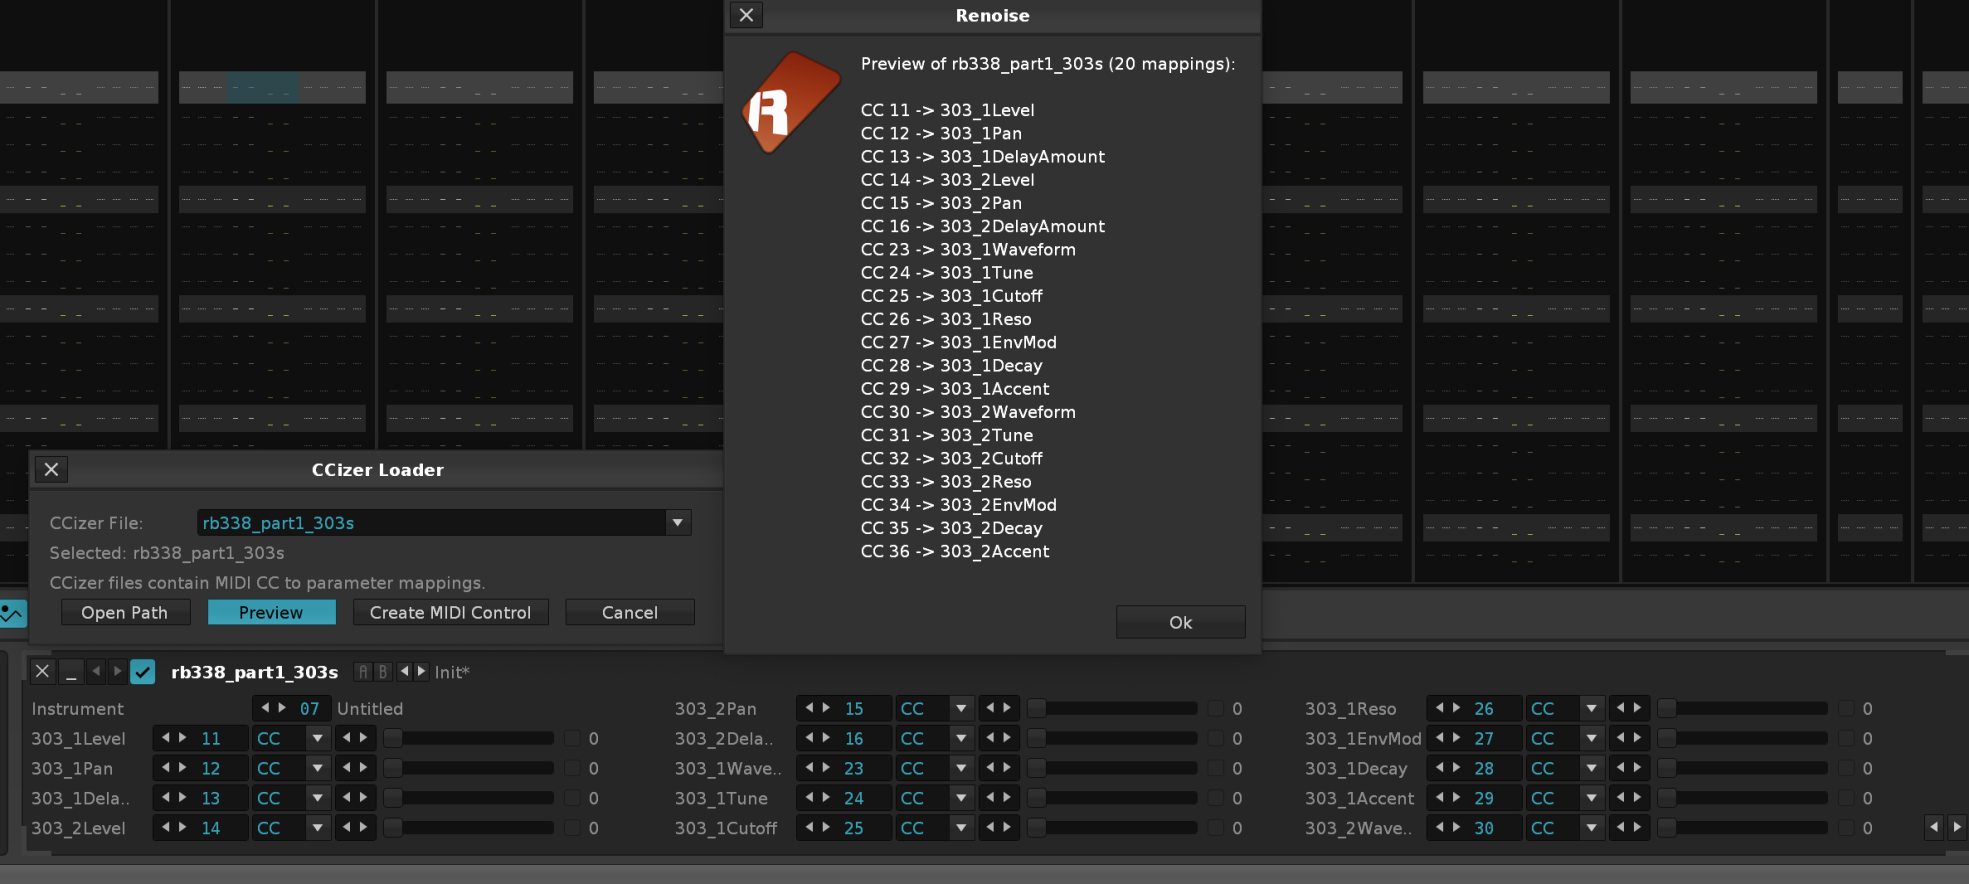The height and width of the screenshot is (884, 1969).
Task: Select preset slot B on device header
Action: coord(382,672)
